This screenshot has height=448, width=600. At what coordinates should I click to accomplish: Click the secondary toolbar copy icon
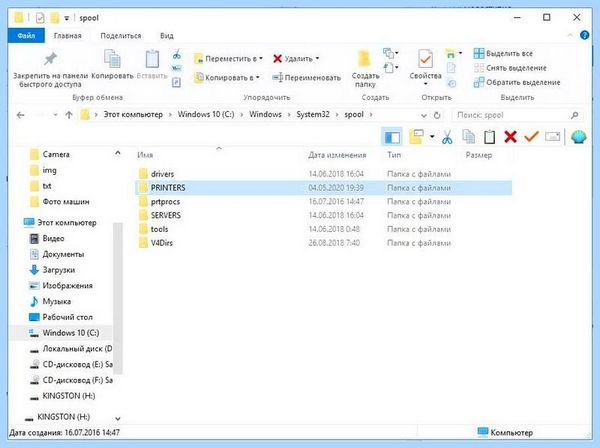[468, 137]
